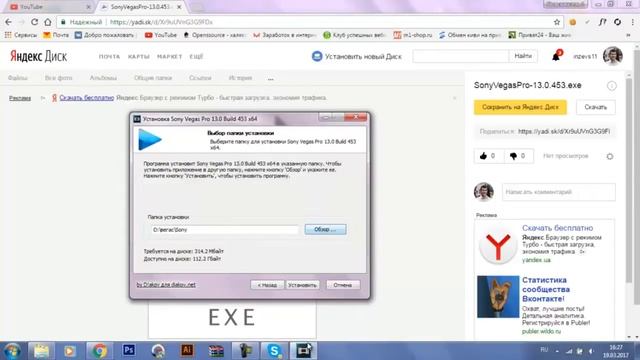Open the 'by D!akov для diakov.net' link
The height and width of the screenshot is (360, 640).
pos(166,284)
